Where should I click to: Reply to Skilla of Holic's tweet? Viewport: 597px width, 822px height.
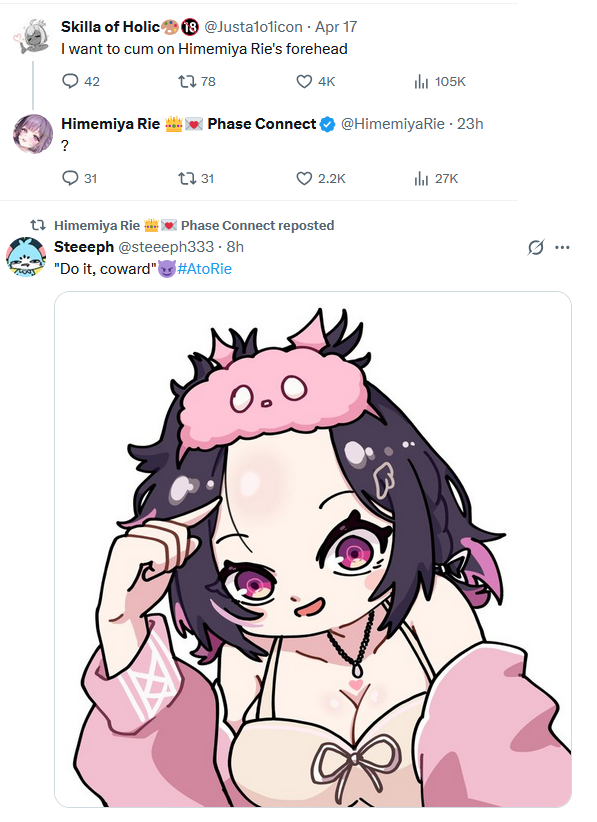81,81
